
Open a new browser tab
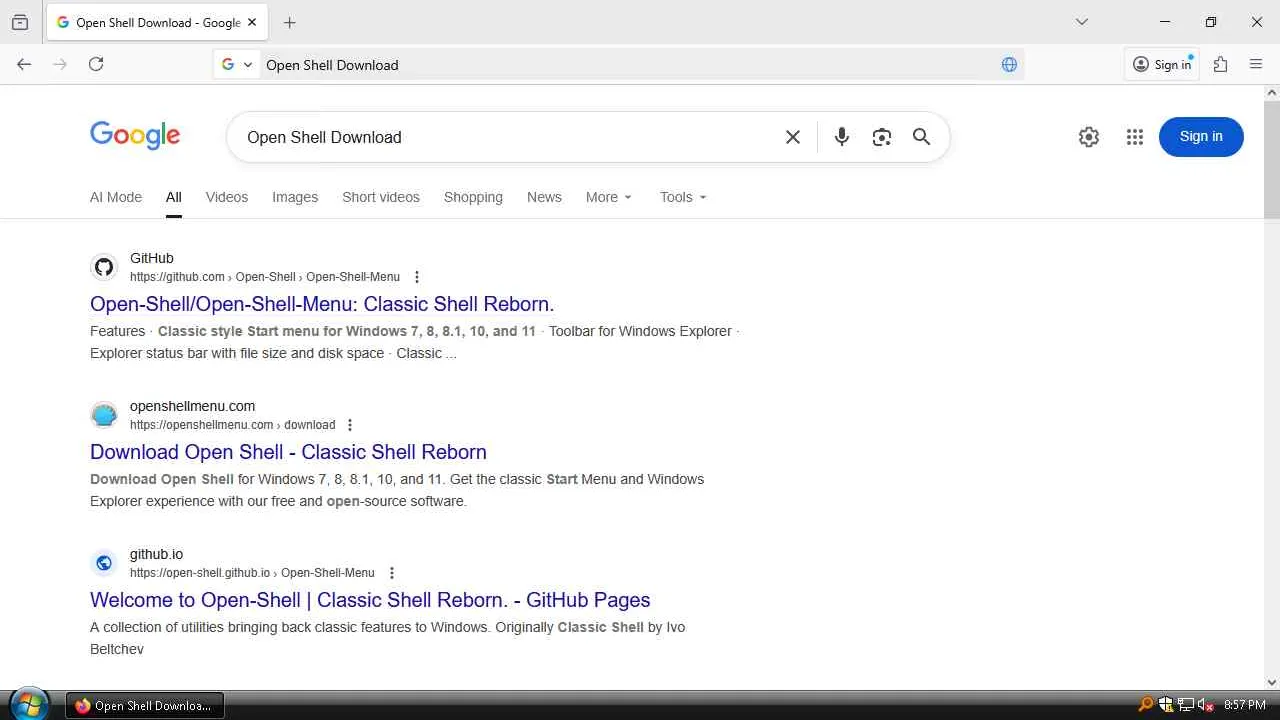click(290, 22)
